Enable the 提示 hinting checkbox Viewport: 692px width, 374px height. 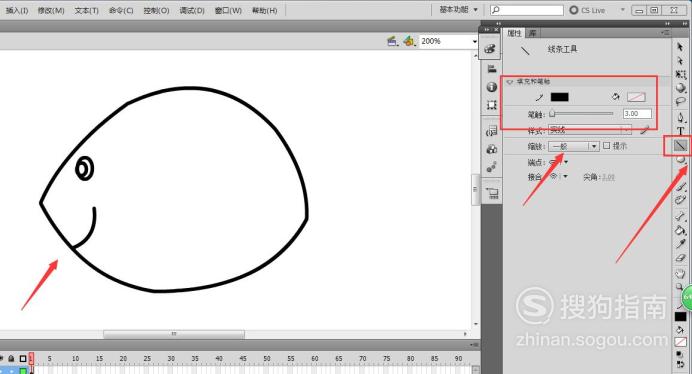pyautogui.click(x=606, y=145)
